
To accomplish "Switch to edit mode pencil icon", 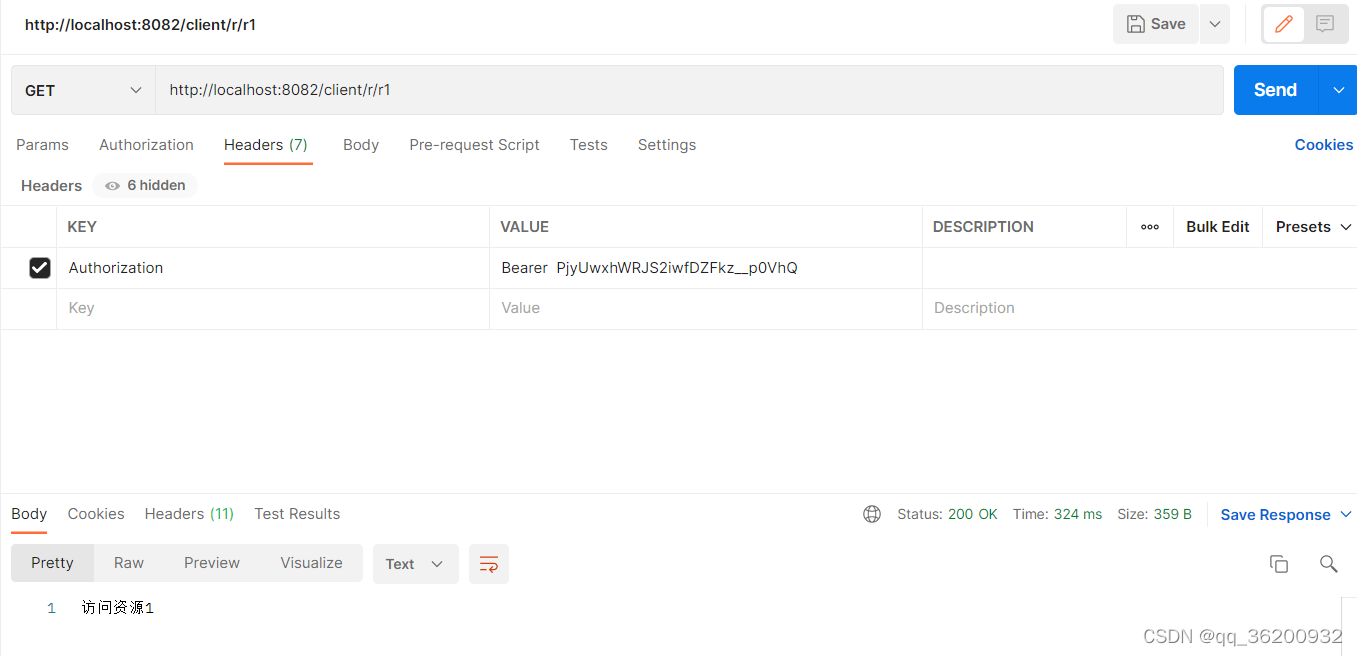I will pyautogui.click(x=1284, y=24).
